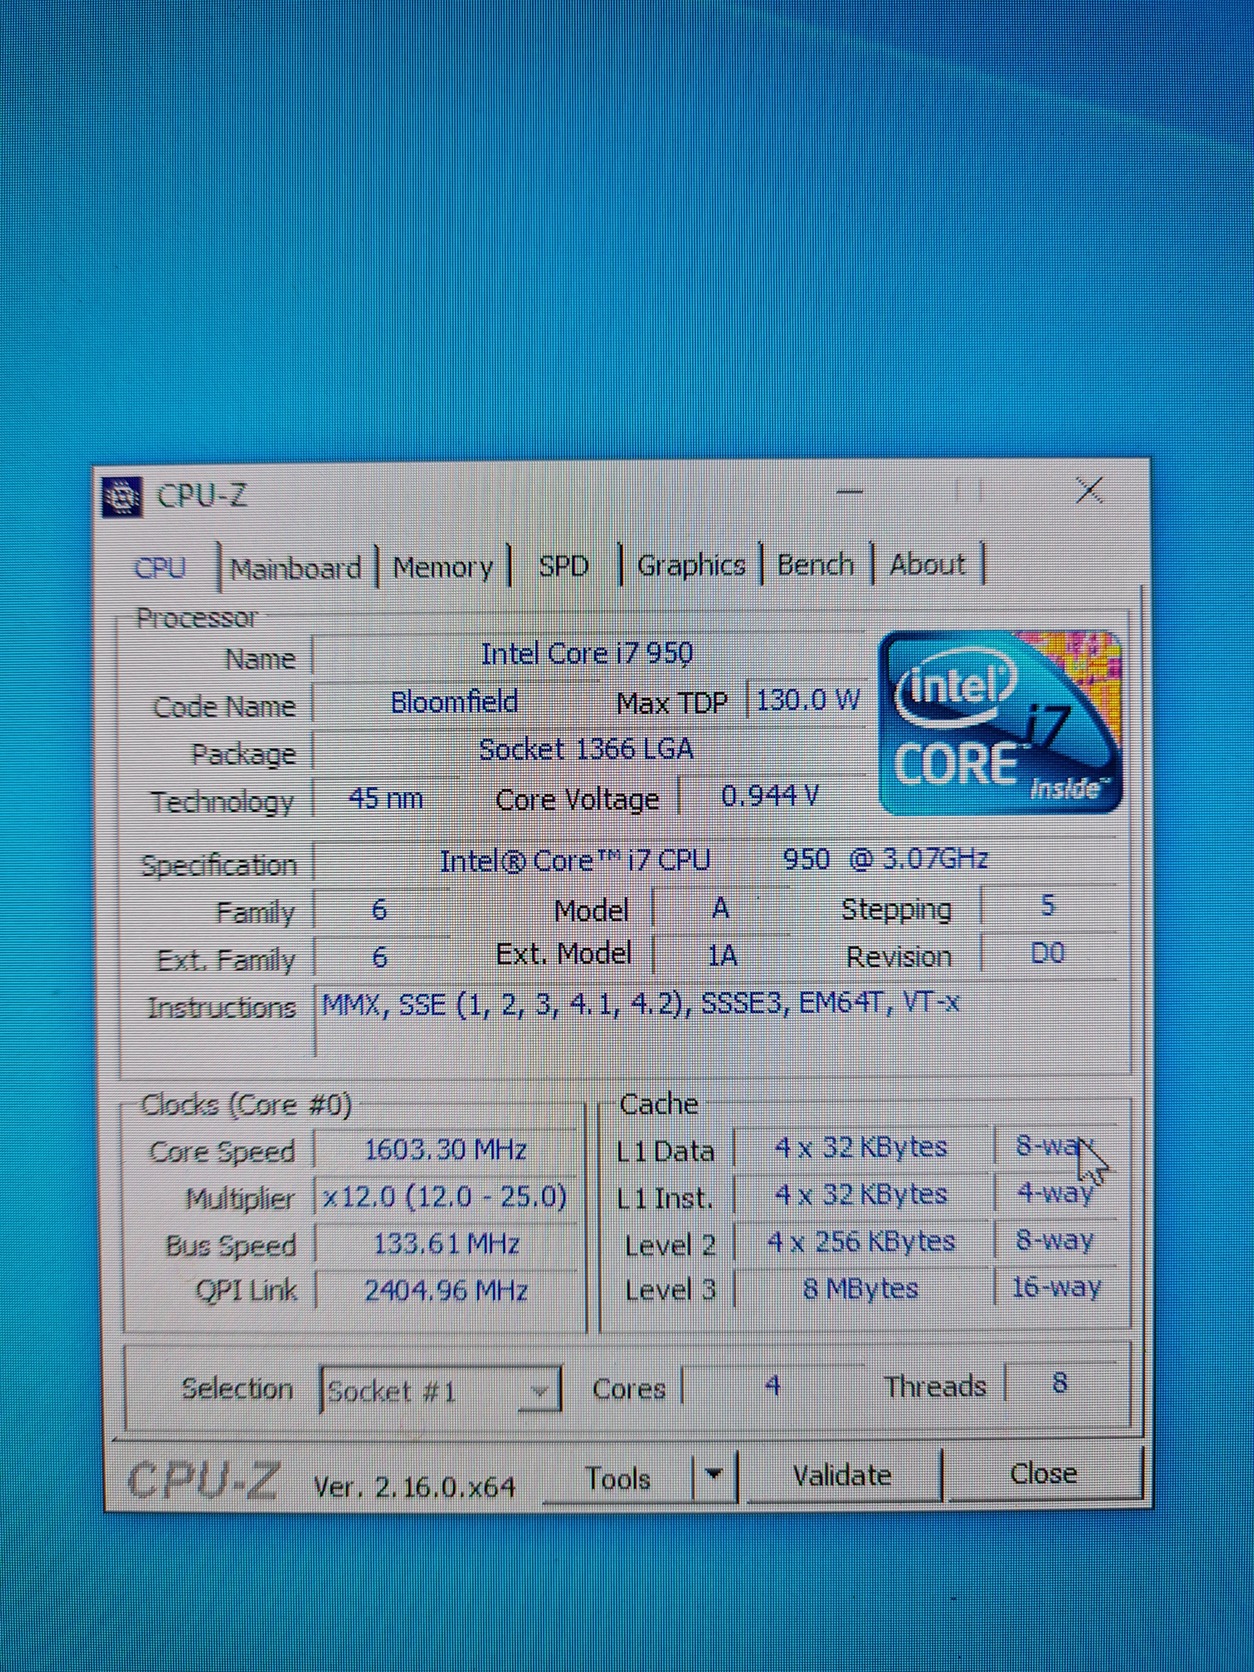Click the Package value 'Socket 1366 LGA'
This screenshot has width=1254, height=1672.
pyautogui.click(x=588, y=749)
